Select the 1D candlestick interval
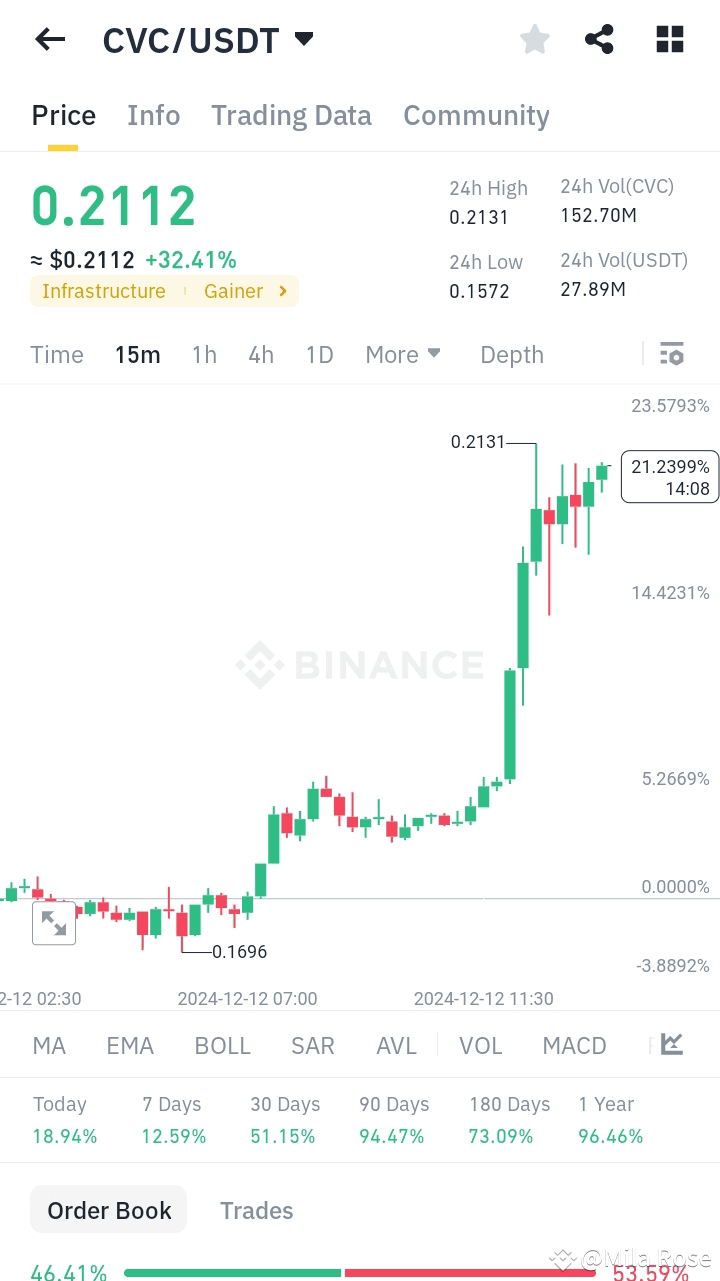The width and height of the screenshot is (720, 1281). coord(319,354)
